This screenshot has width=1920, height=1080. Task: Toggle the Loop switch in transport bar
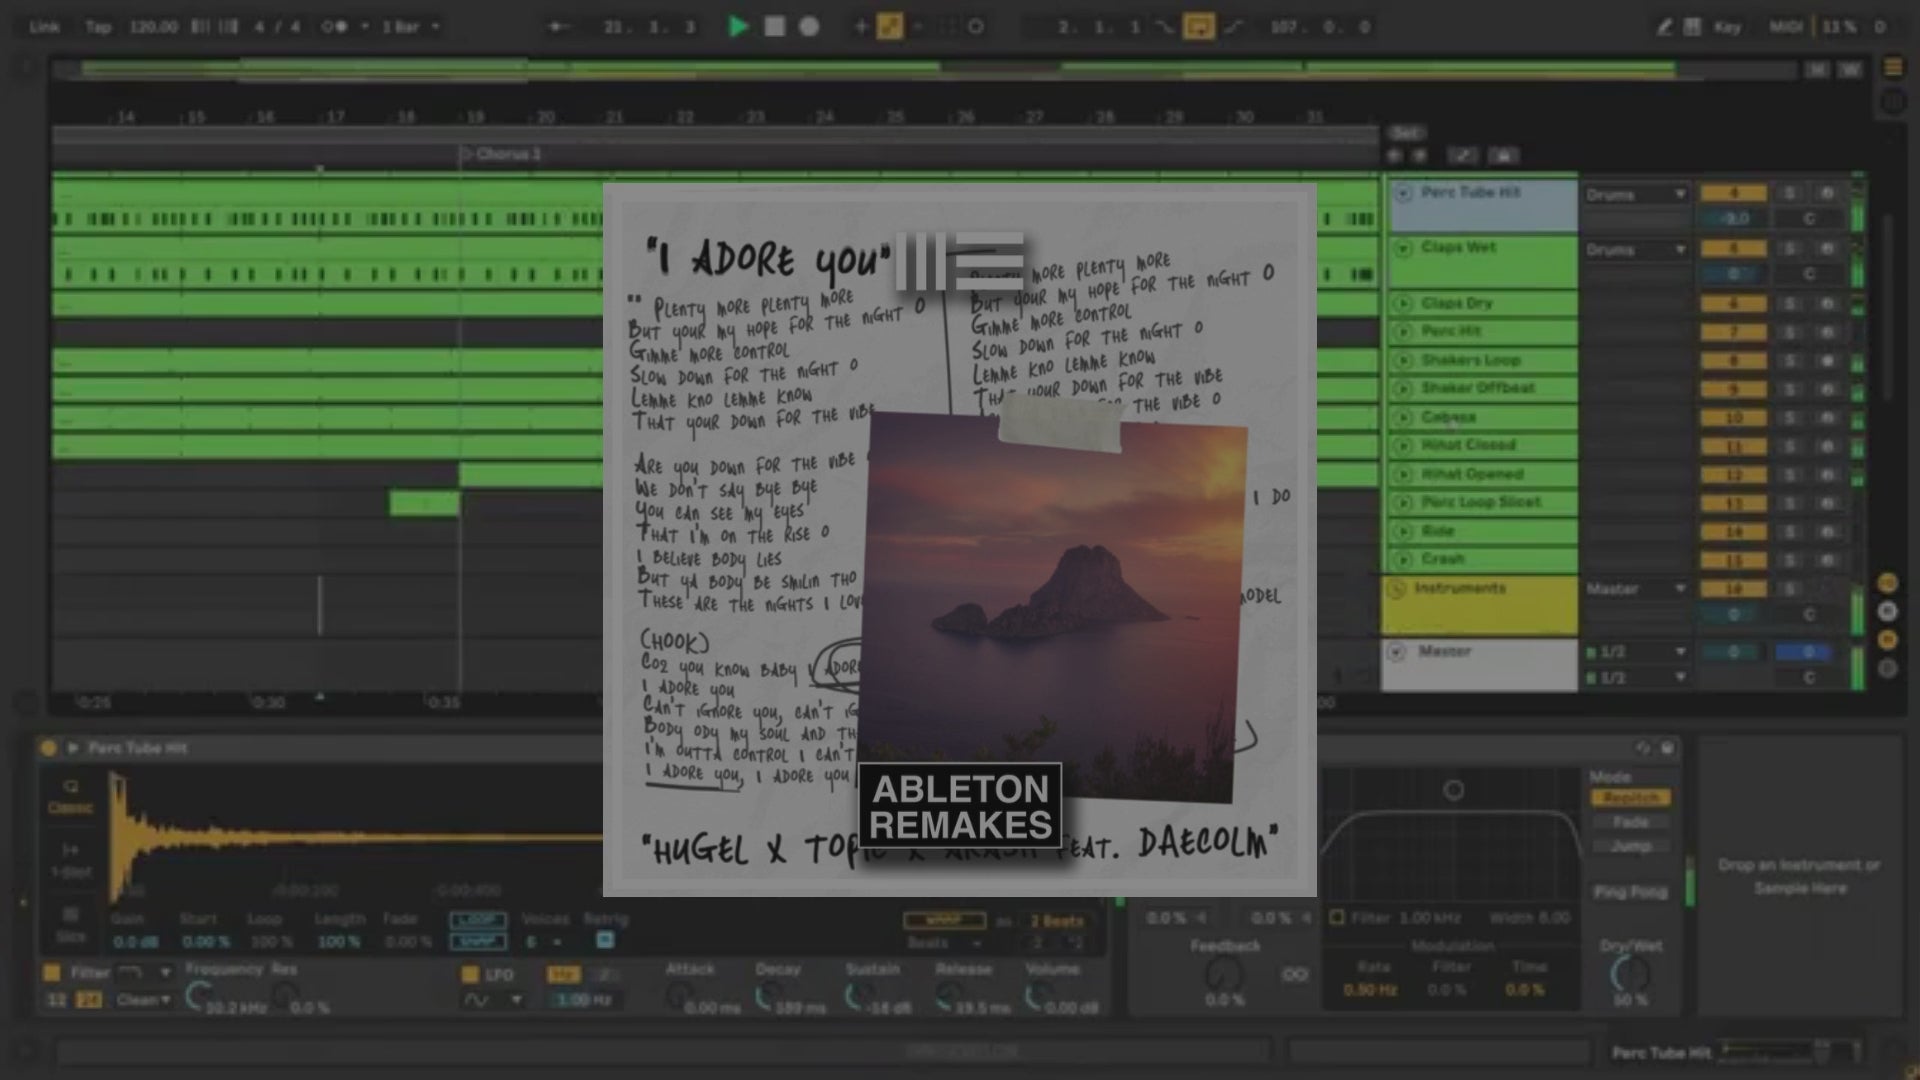point(1198,27)
